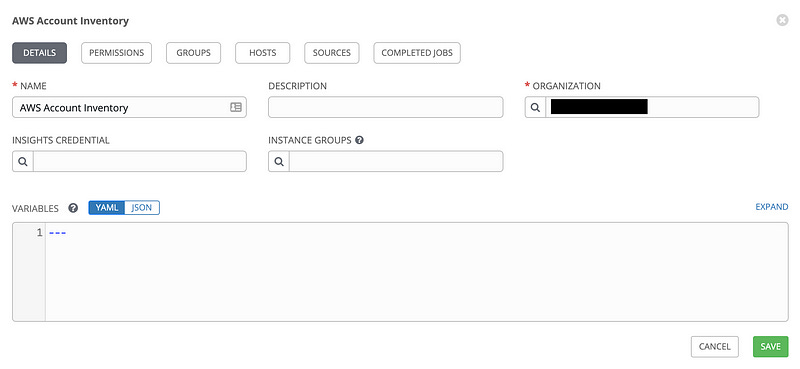Click the contact card icon in Name field
800x369 pixels.
(x=236, y=107)
